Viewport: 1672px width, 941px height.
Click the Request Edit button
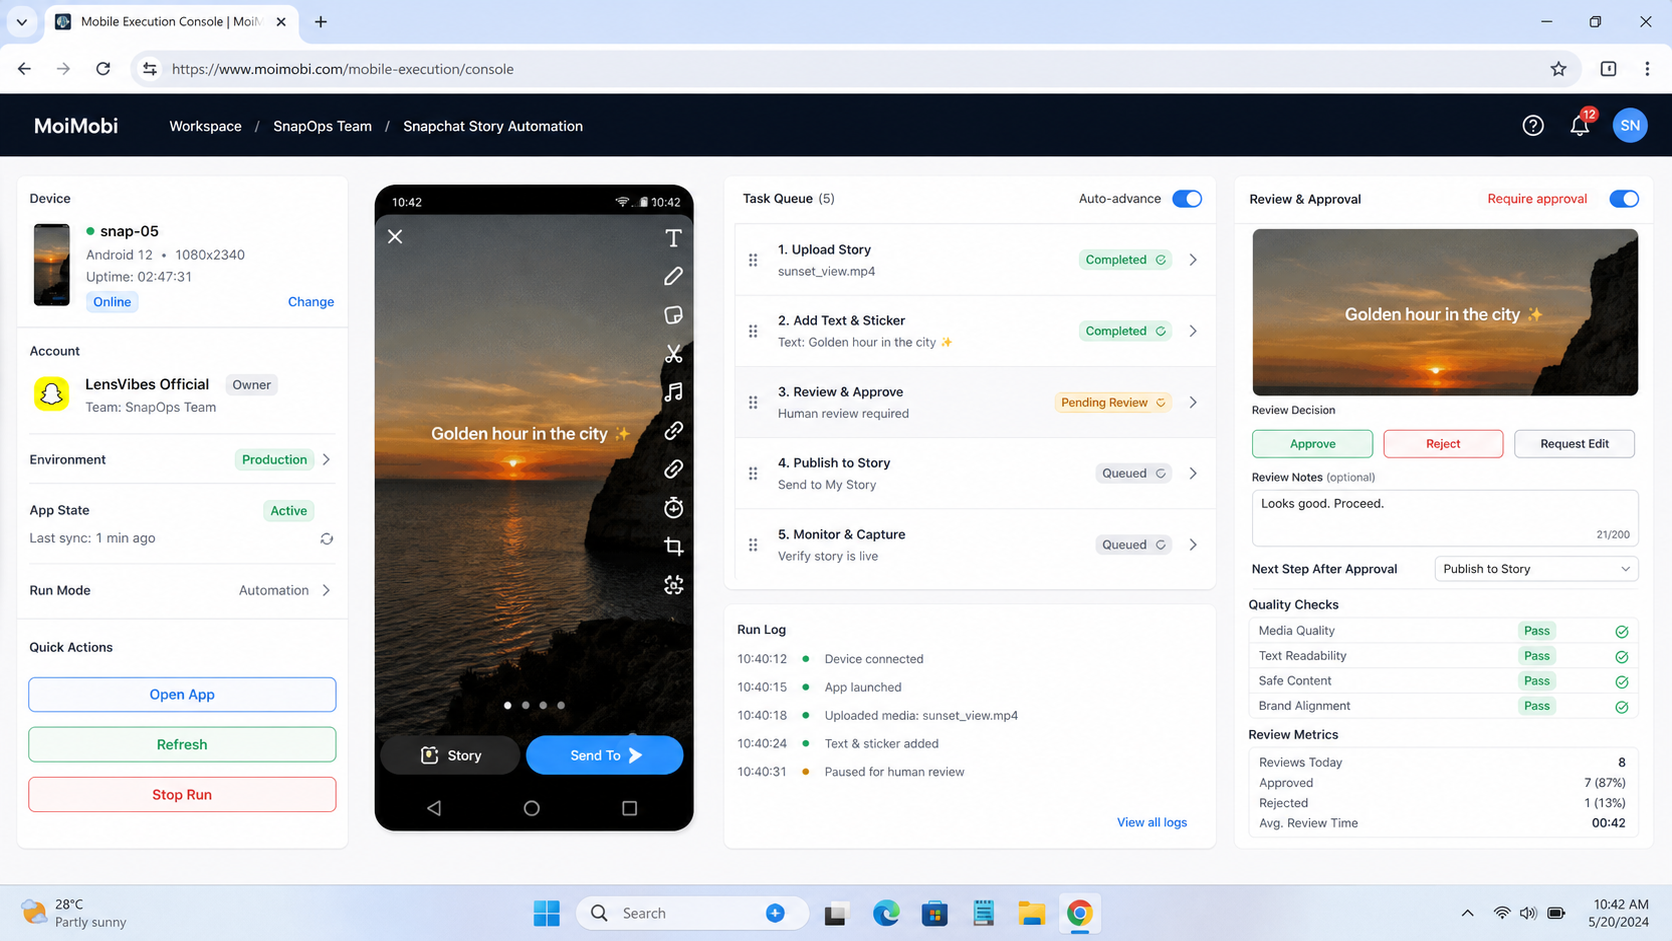point(1574,444)
